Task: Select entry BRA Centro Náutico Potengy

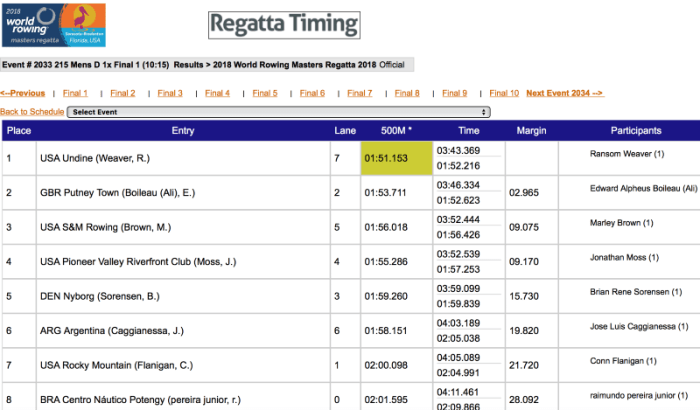Action: [140, 400]
